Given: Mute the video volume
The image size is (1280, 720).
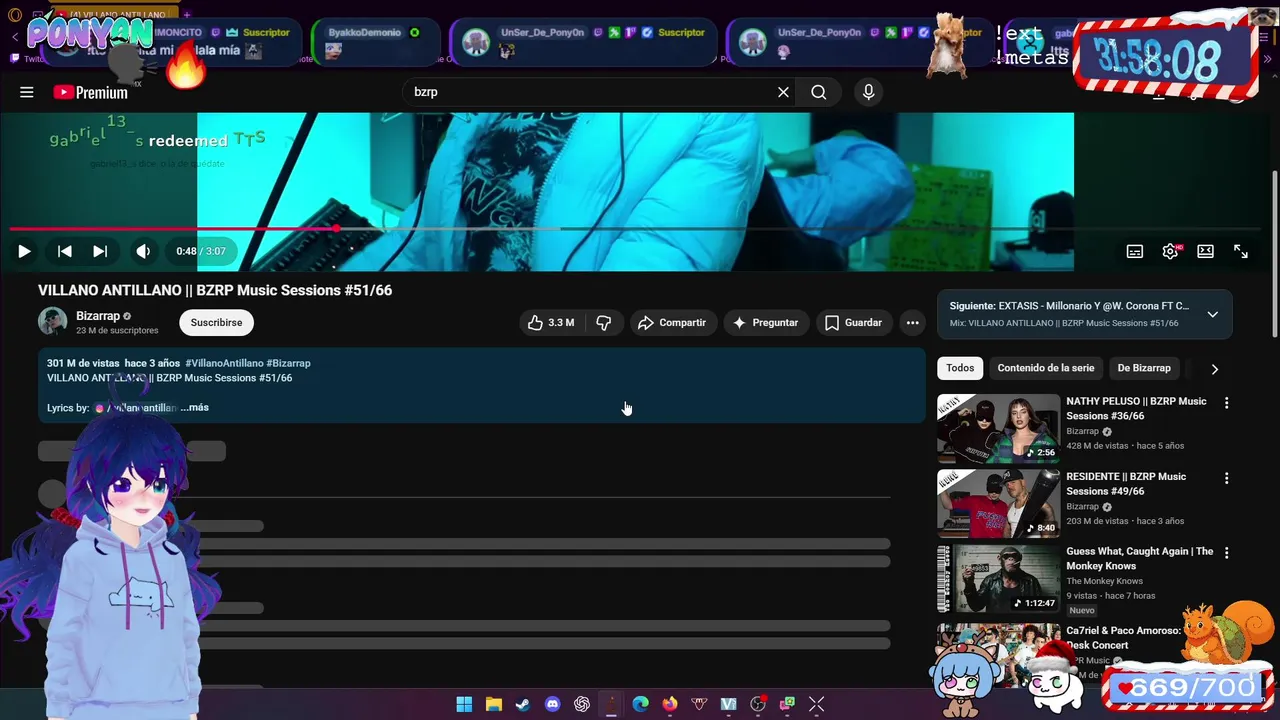Looking at the screenshot, I should pos(143,251).
